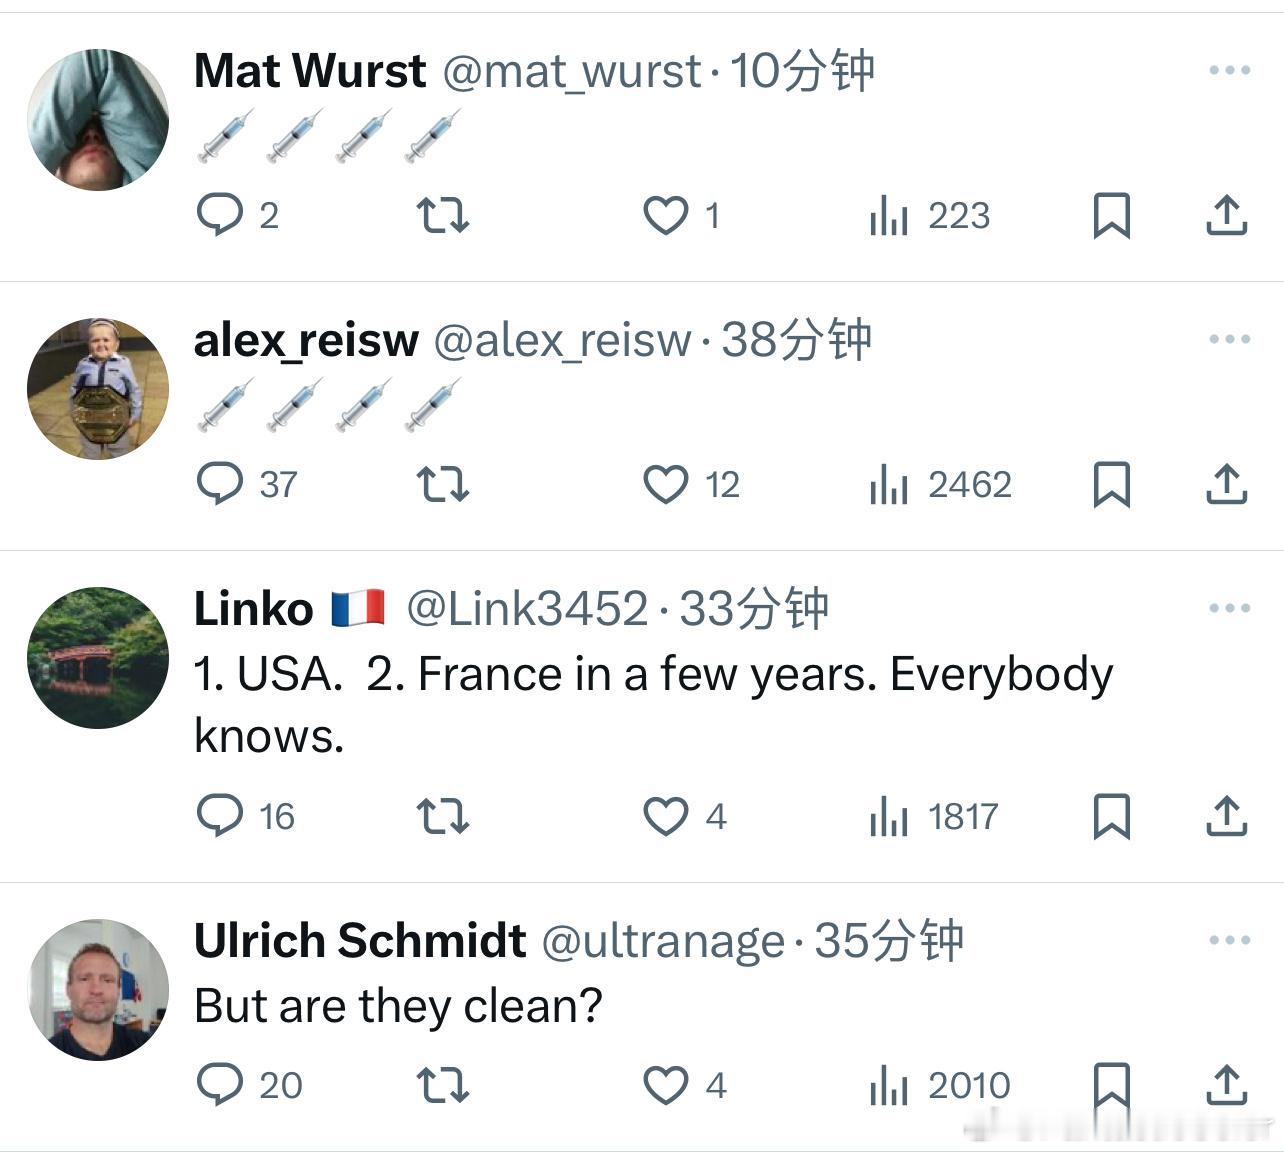This screenshot has width=1284, height=1154.
Task: Expand more options on Linko's tweet
Action: pos(1229,608)
